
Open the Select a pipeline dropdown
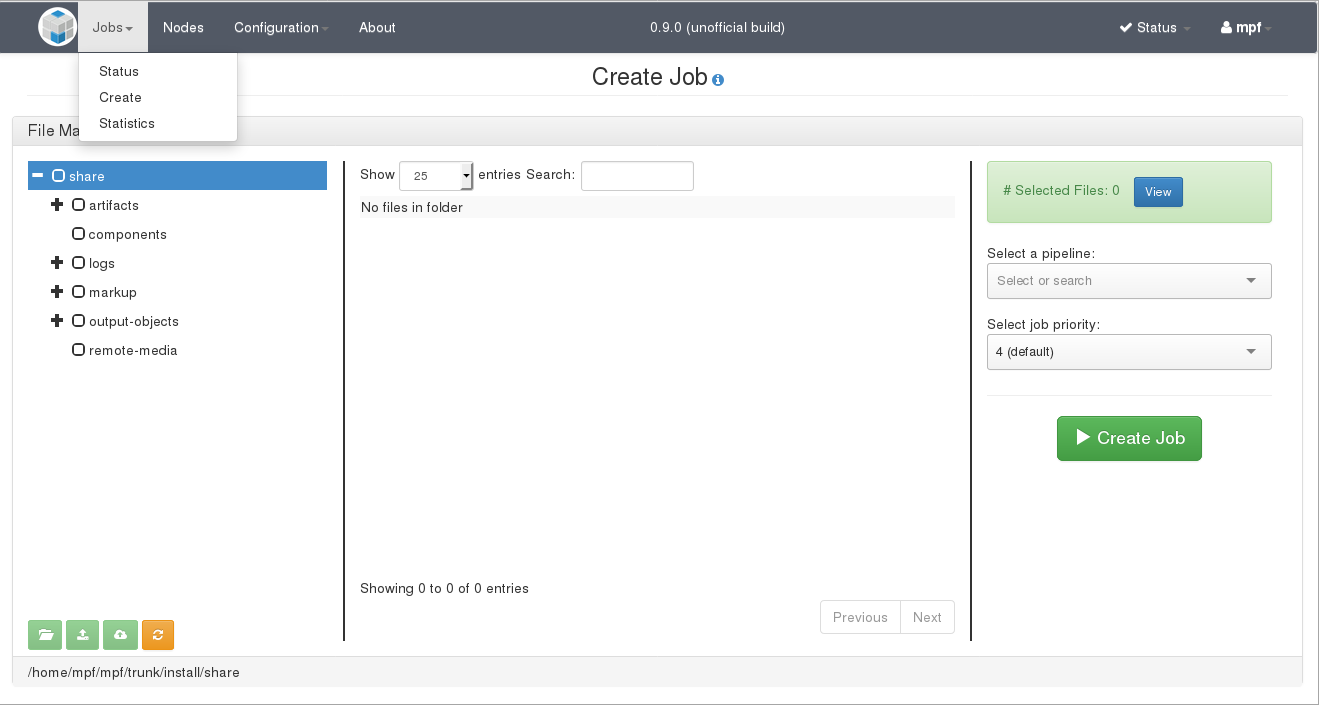click(x=1129, y=281)
